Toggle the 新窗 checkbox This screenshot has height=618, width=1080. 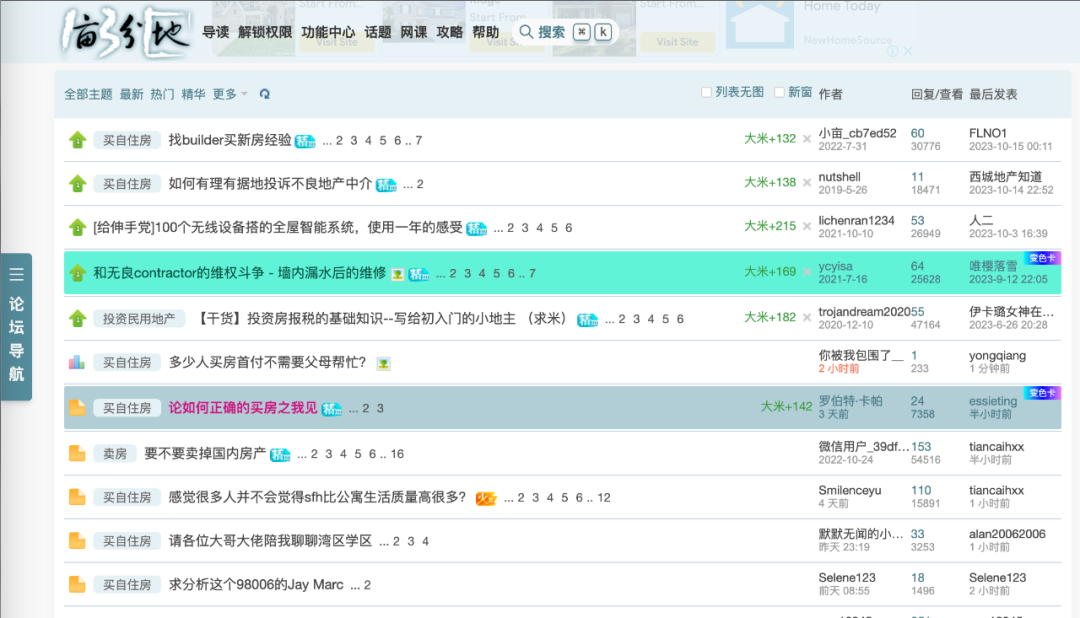[x=780, y=92]
